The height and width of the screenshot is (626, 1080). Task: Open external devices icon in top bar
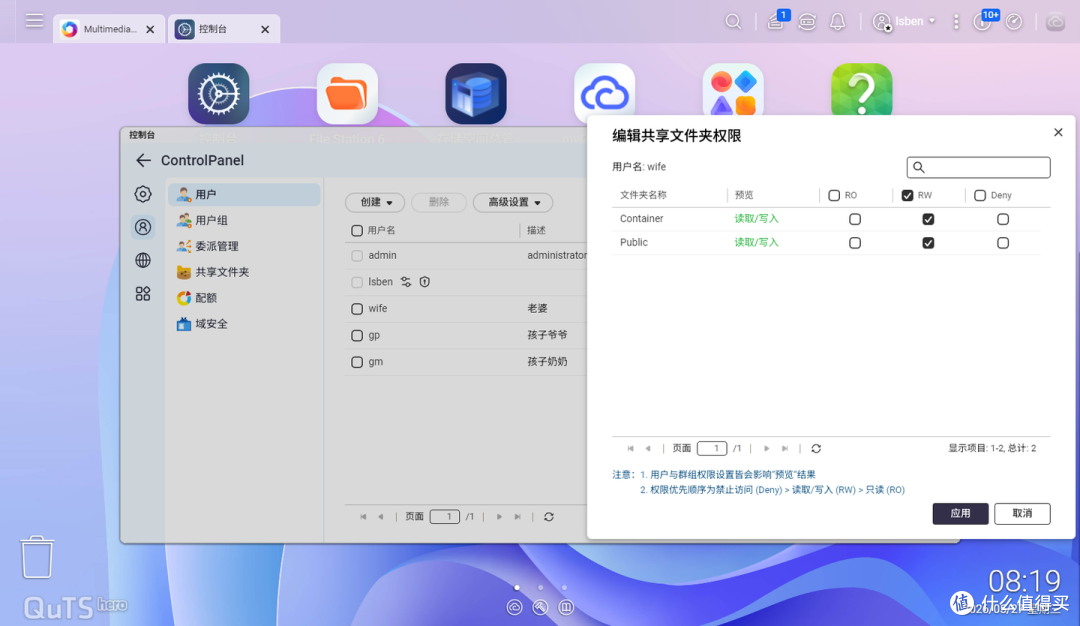pyautogui.click(x=807, y=22)
